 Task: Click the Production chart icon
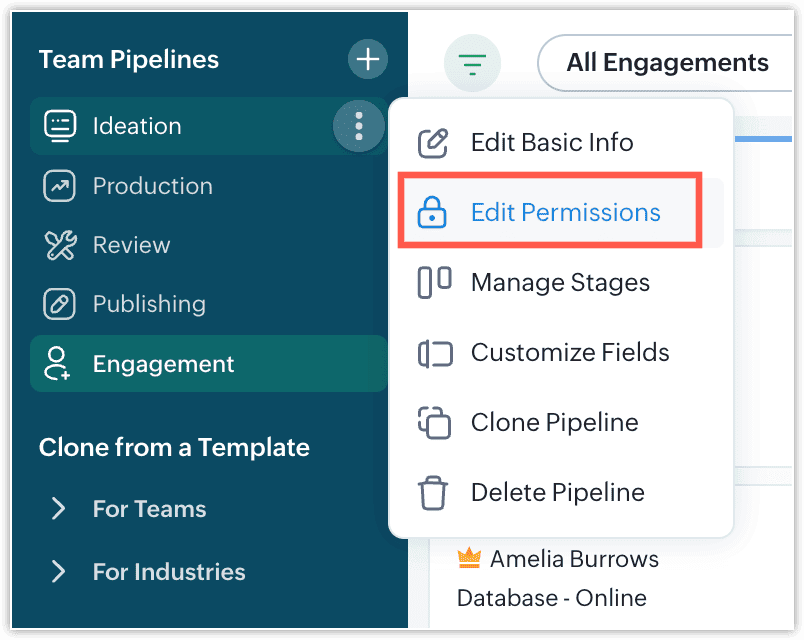[60, 186]
